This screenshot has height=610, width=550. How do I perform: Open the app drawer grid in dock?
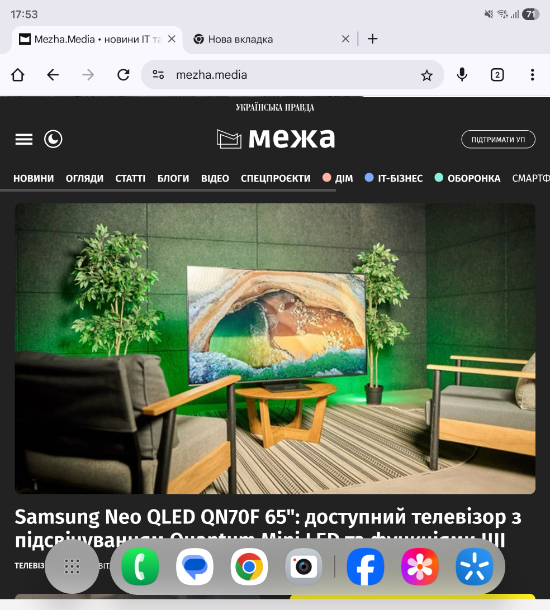tap(72, 566)
